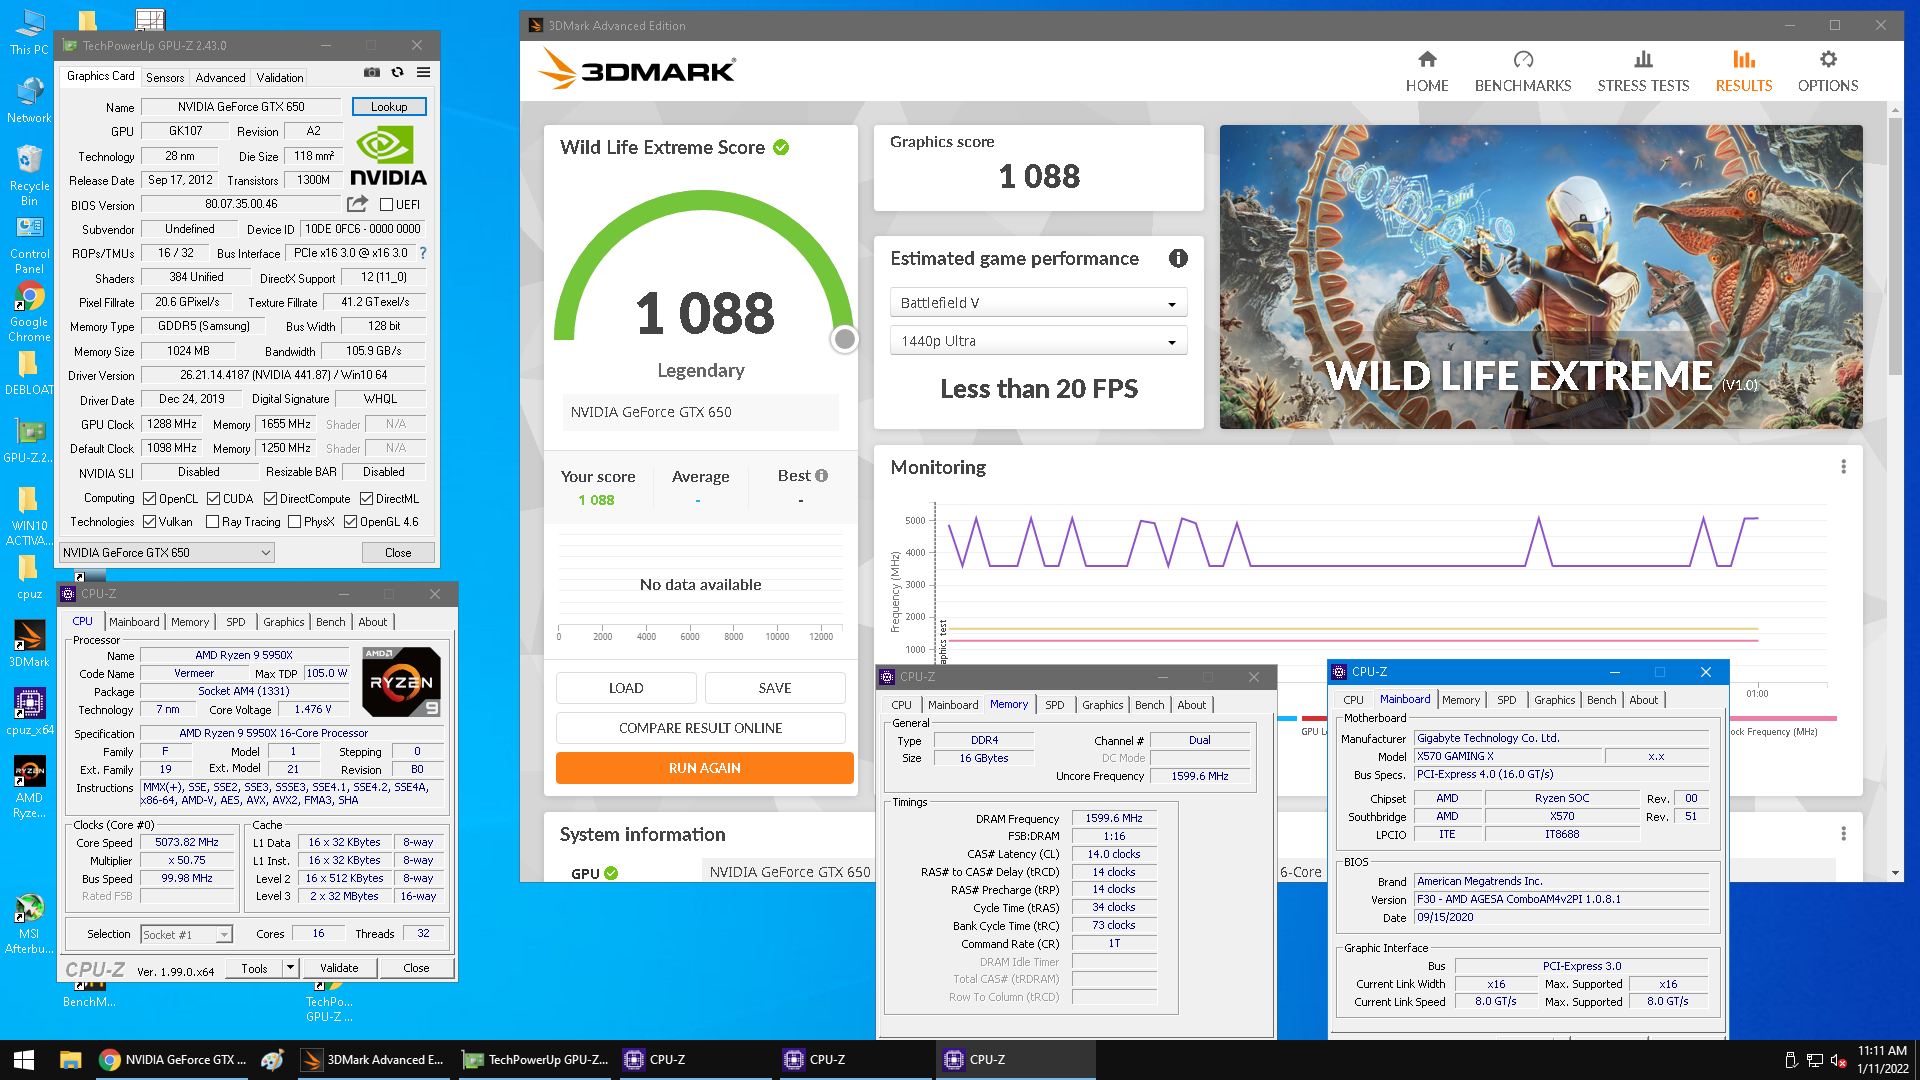Viewport: 1920px width, 1080px height.
Task: Open the Windows Start menu
Action: click(x=24, y=1060)
